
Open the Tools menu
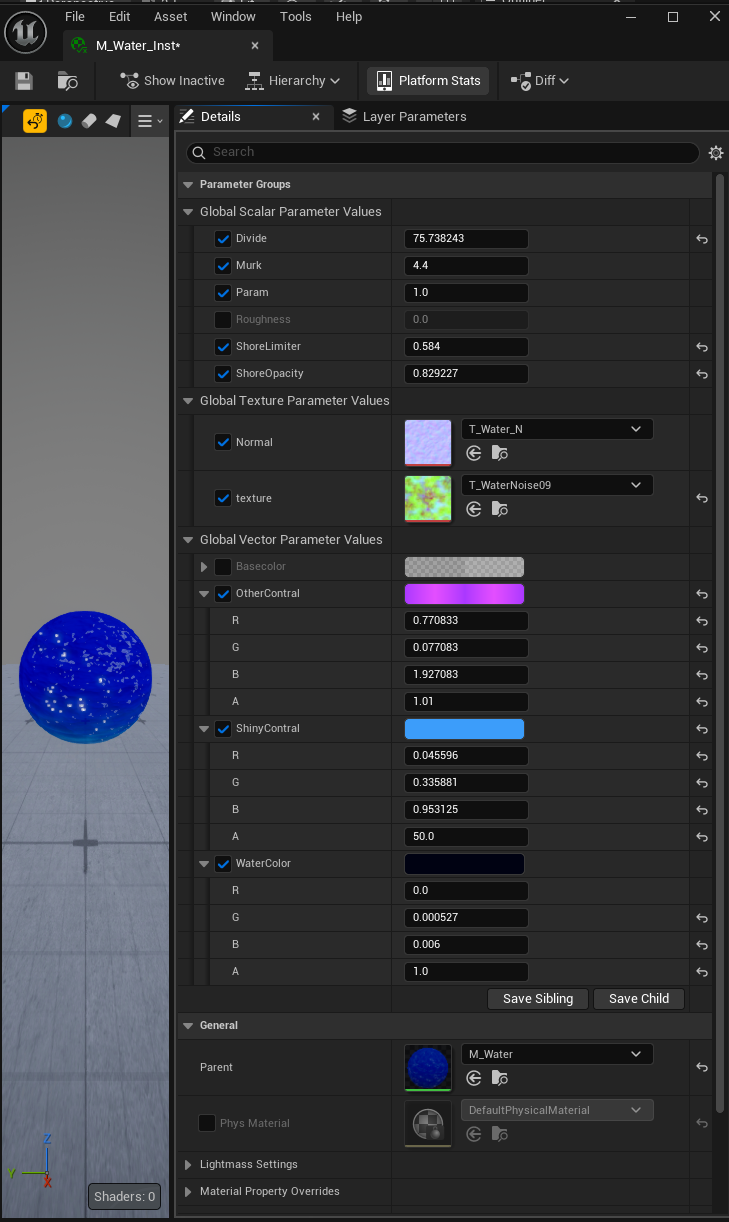[296, 17]
